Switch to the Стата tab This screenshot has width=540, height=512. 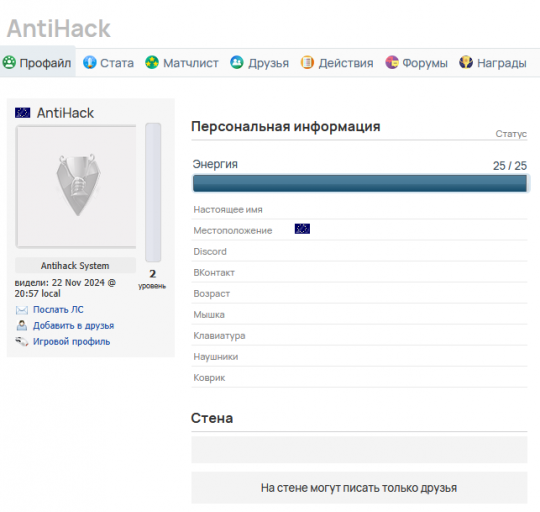click(x=108, y=63)
